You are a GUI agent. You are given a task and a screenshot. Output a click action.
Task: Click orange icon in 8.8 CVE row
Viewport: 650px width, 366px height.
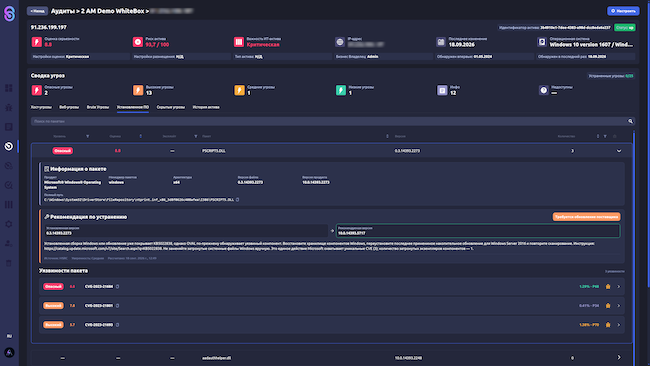click(x=608, y=287)
